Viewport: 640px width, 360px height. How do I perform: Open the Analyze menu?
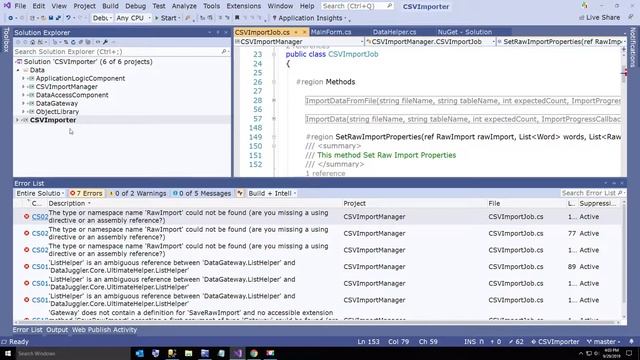[184, 6]
